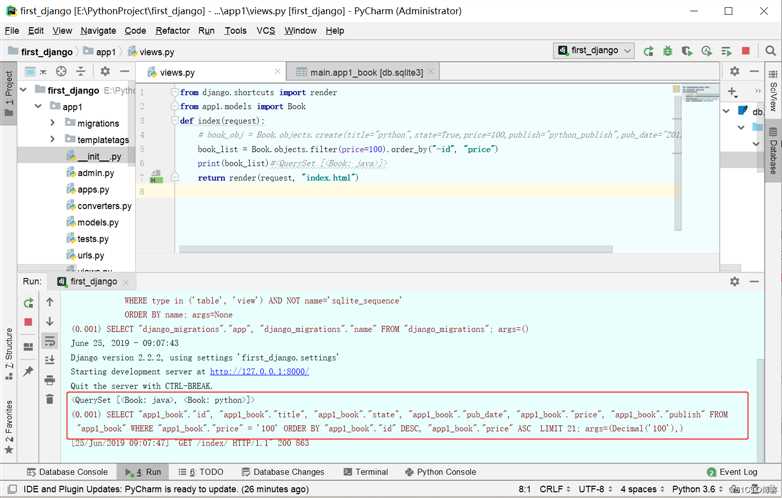Toggle soft-wrap in the Run console
The width and height of the screenshot is (782, 498).
coord(50,341)
